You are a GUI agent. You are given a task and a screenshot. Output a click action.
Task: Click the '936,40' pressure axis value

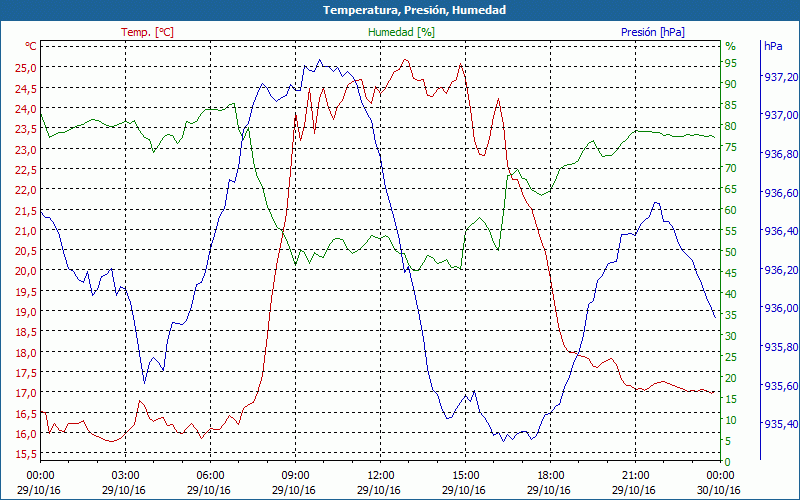click(x=781, y=231)
